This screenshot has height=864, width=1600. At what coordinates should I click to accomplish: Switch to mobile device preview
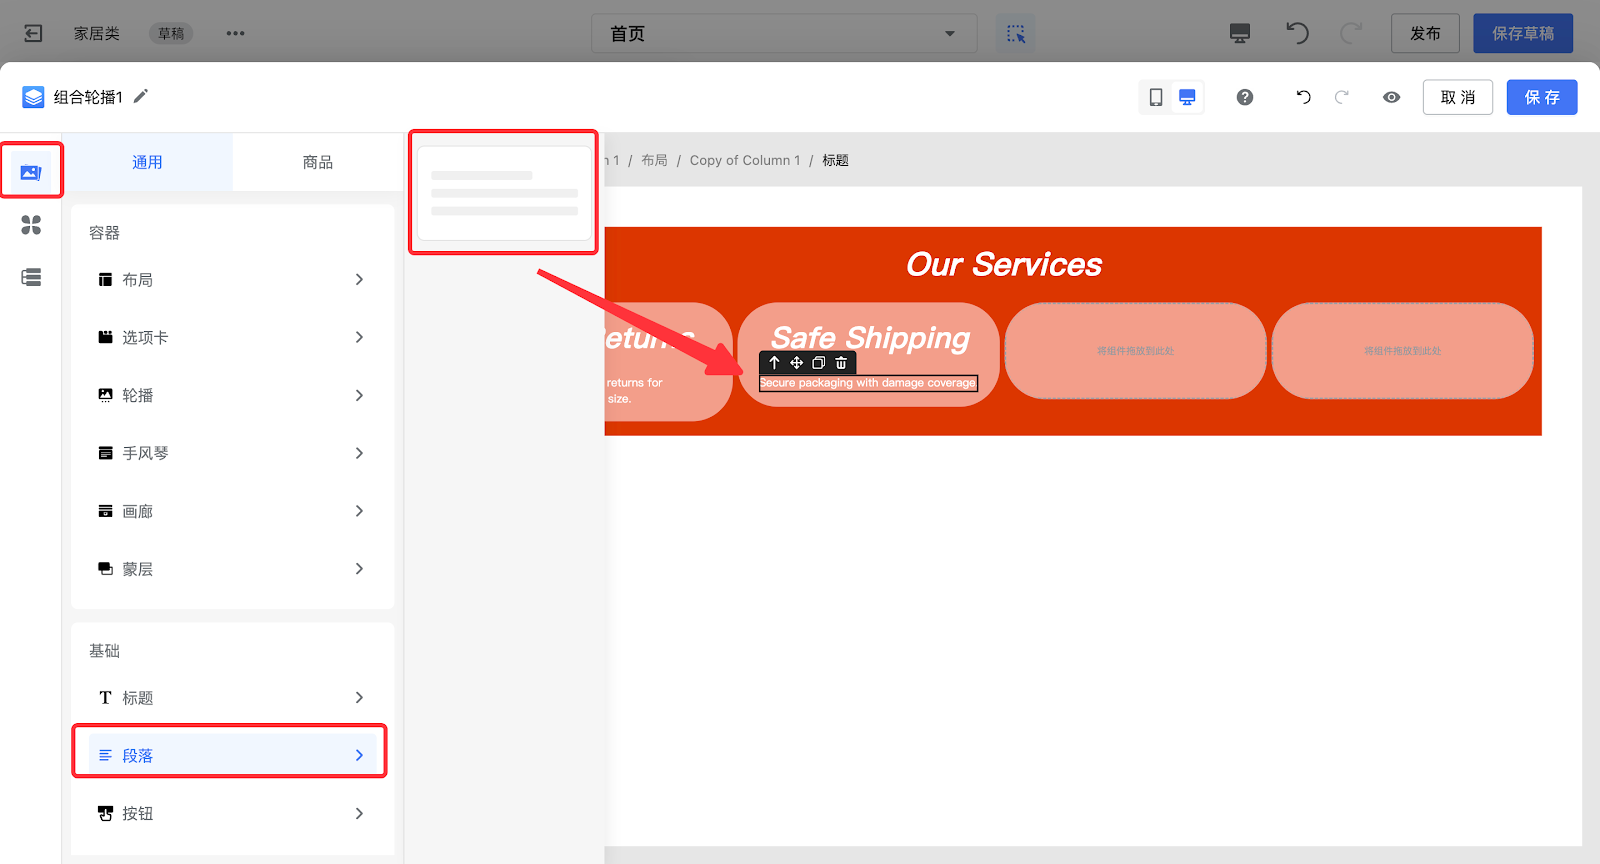[1156, 97]
